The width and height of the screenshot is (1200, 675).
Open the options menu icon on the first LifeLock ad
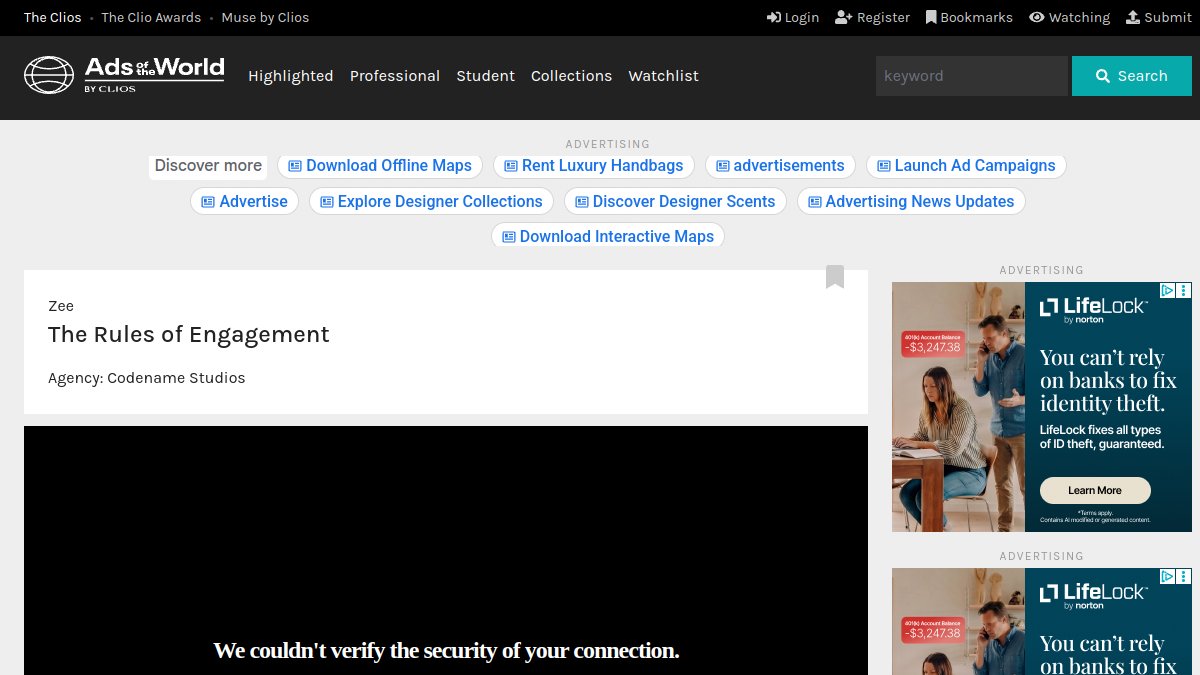1184,290
